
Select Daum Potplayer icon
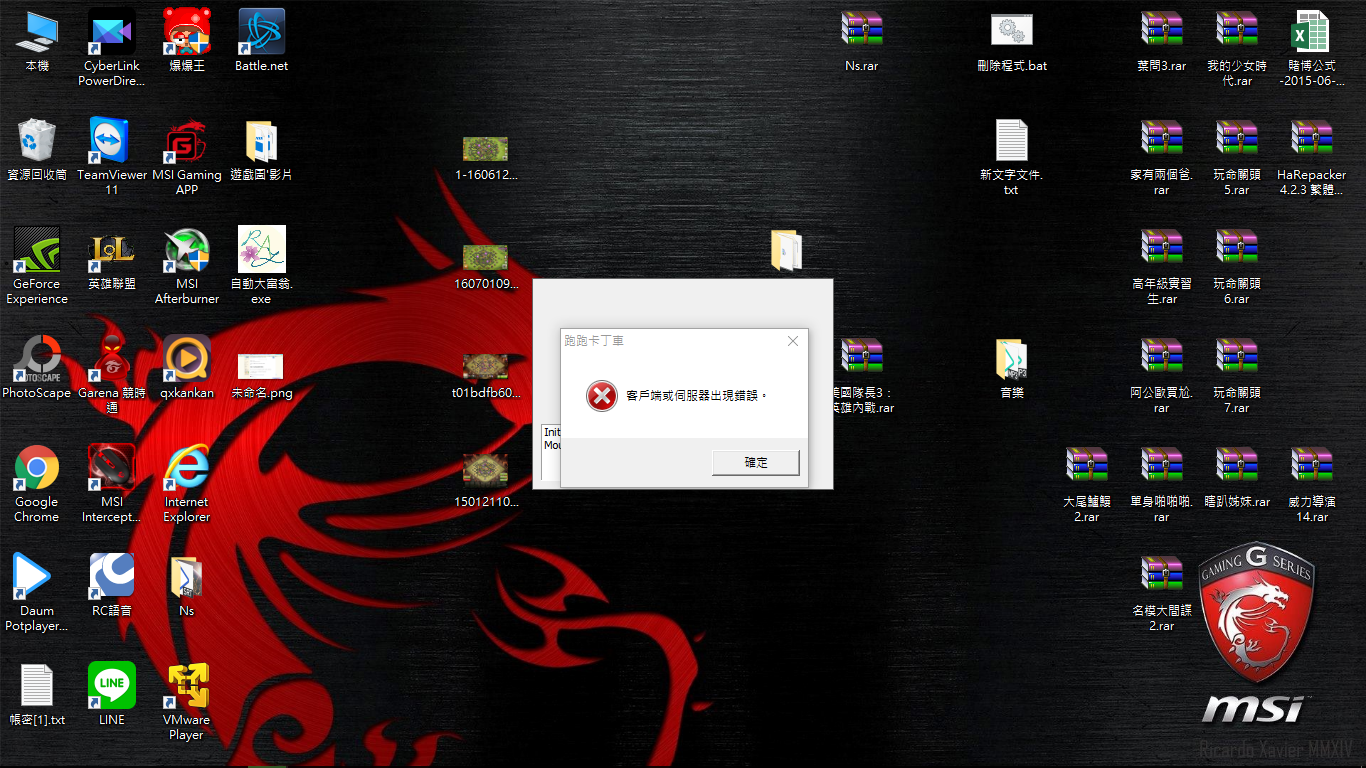click(x=37, y=593)
